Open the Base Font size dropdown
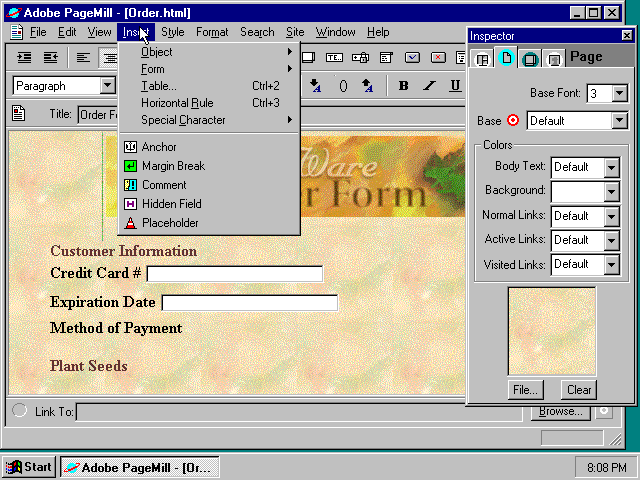 point(619,93)
